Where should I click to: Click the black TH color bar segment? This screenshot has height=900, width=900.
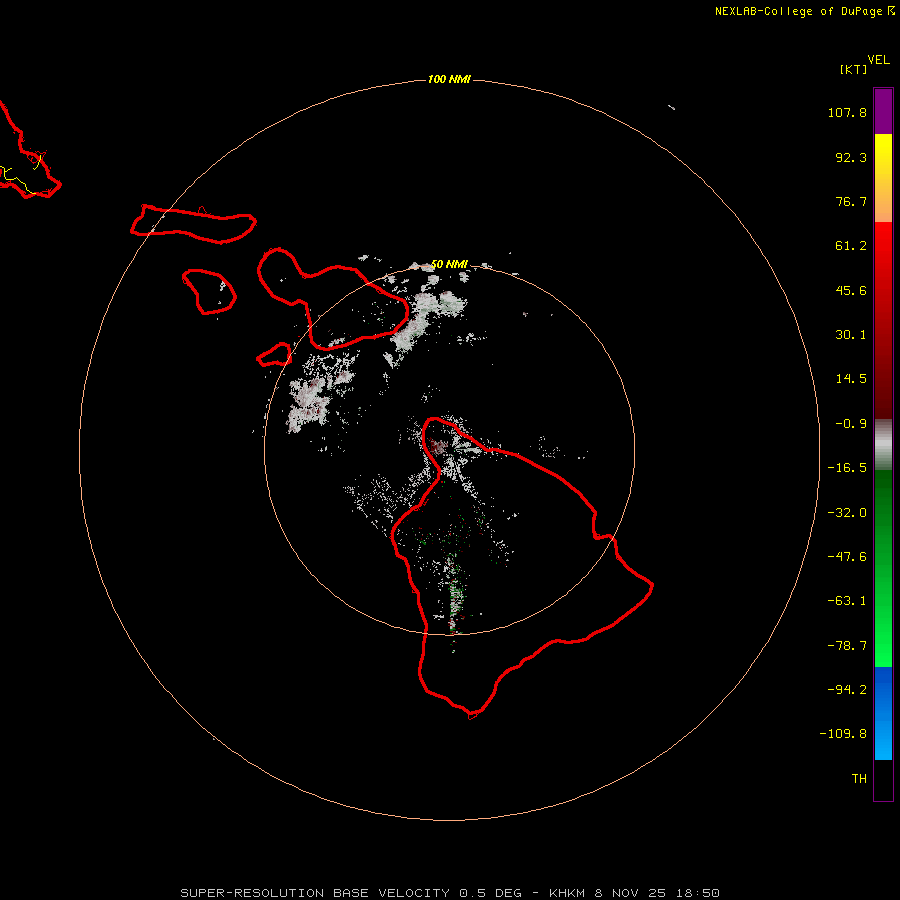(883, 779)
